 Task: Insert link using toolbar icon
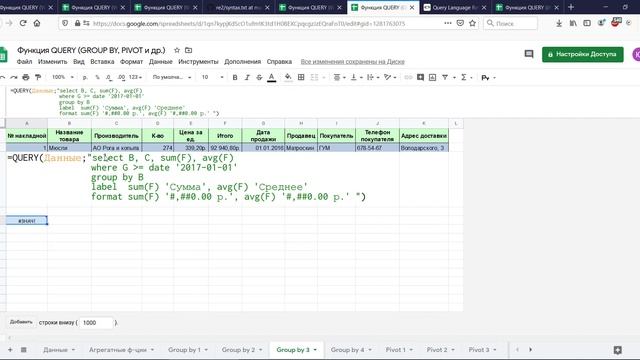tap(408, 77)
